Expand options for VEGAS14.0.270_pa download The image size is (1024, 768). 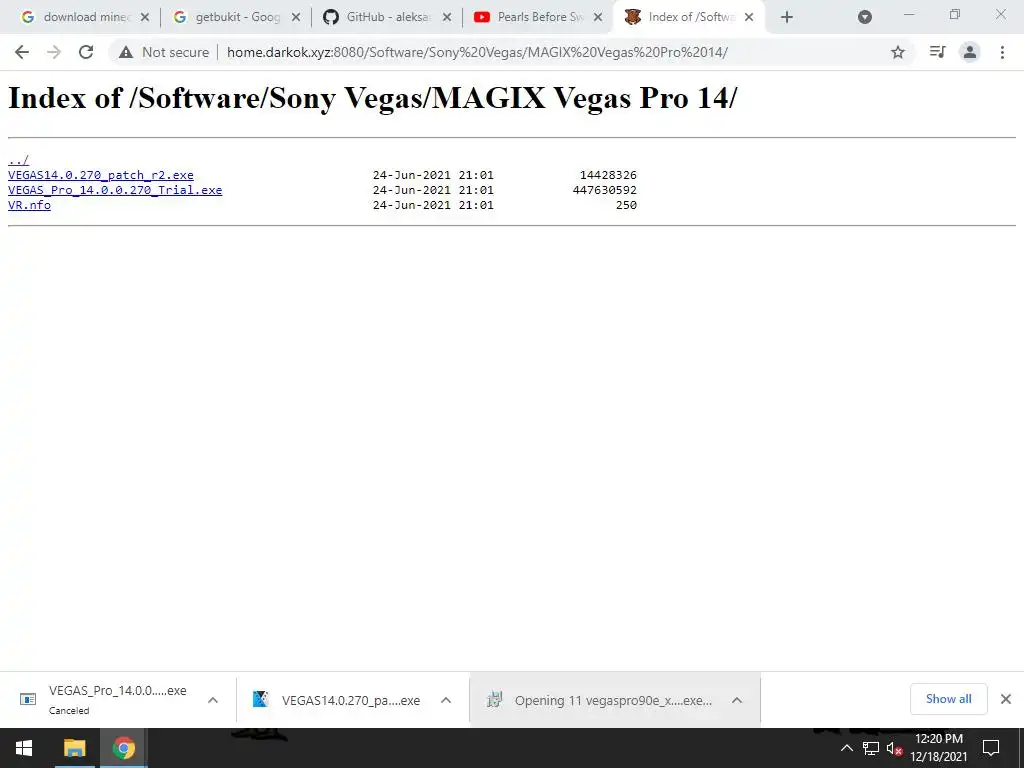(x=445, y=700)
